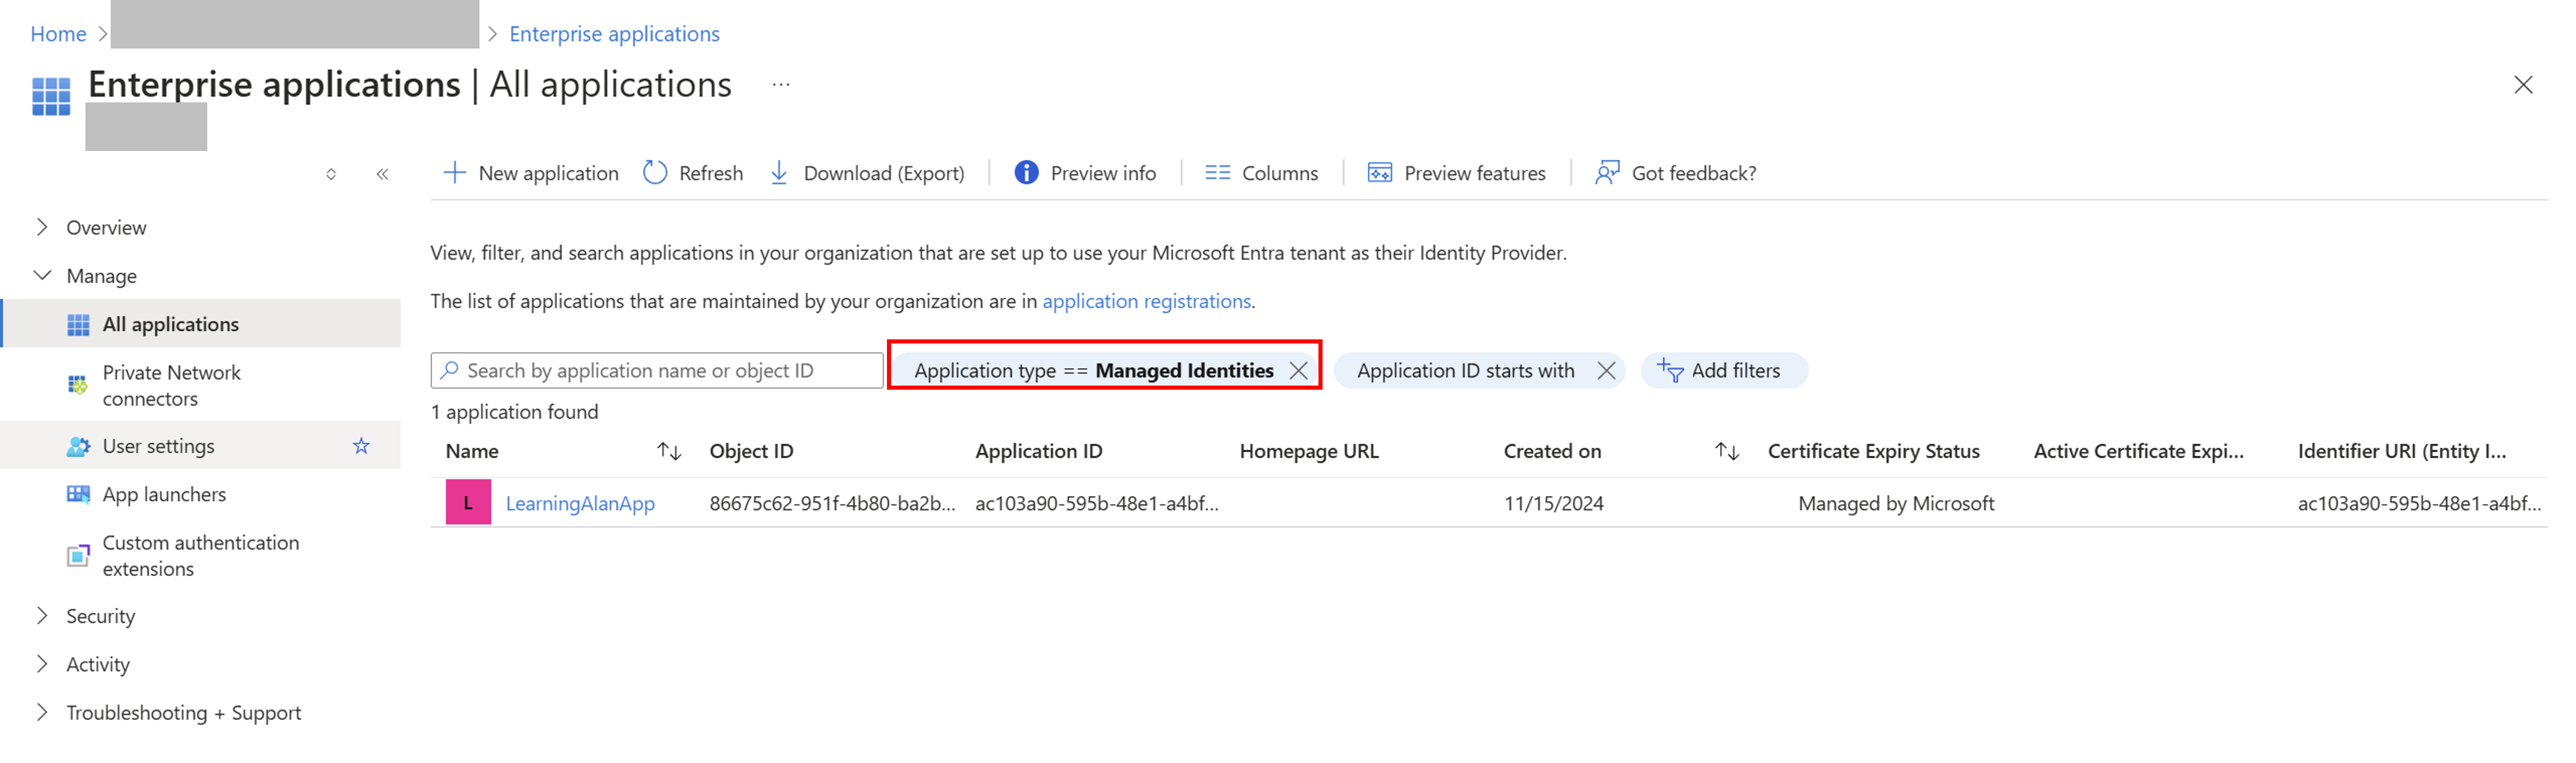2576x763 pixels.
Task: Open LearningAlanApp details
Action: tap(581, 503)
